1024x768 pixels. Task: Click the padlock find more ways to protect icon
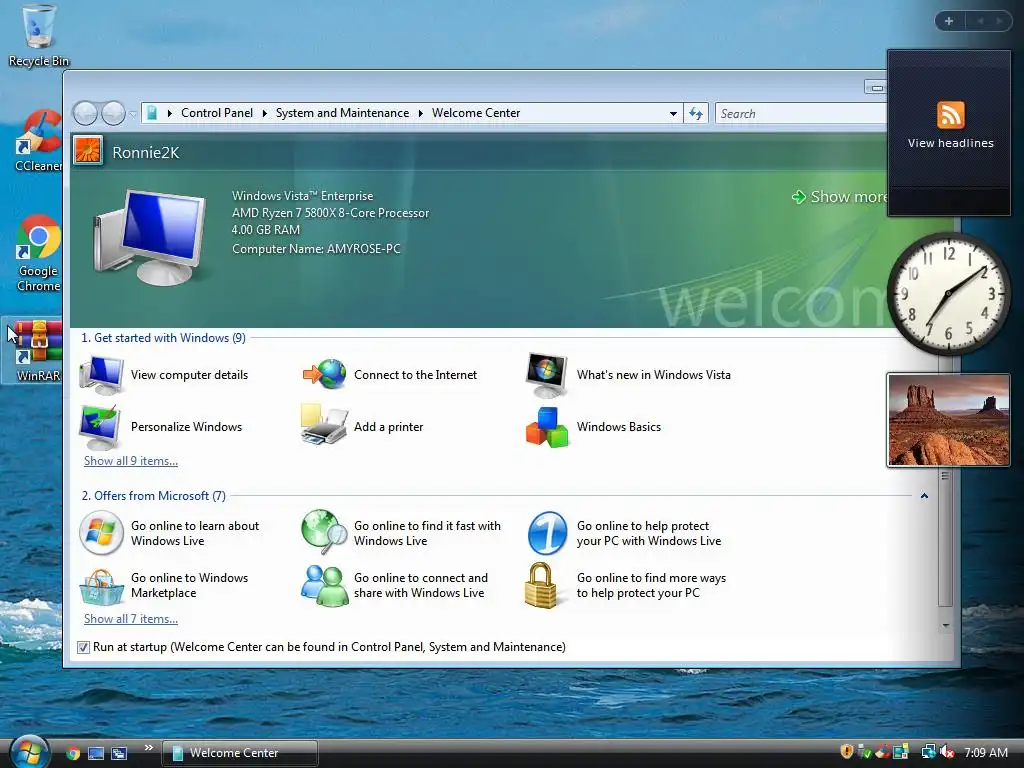541,585
